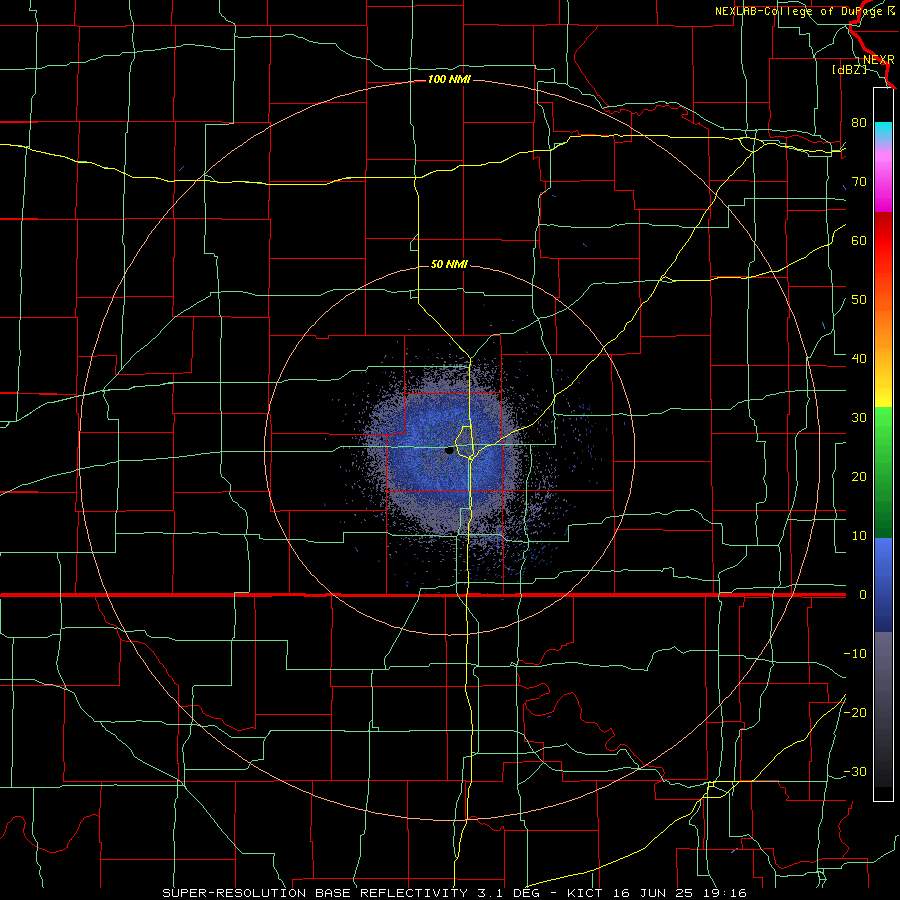Click the 40 value on dBZ scale

859,359
